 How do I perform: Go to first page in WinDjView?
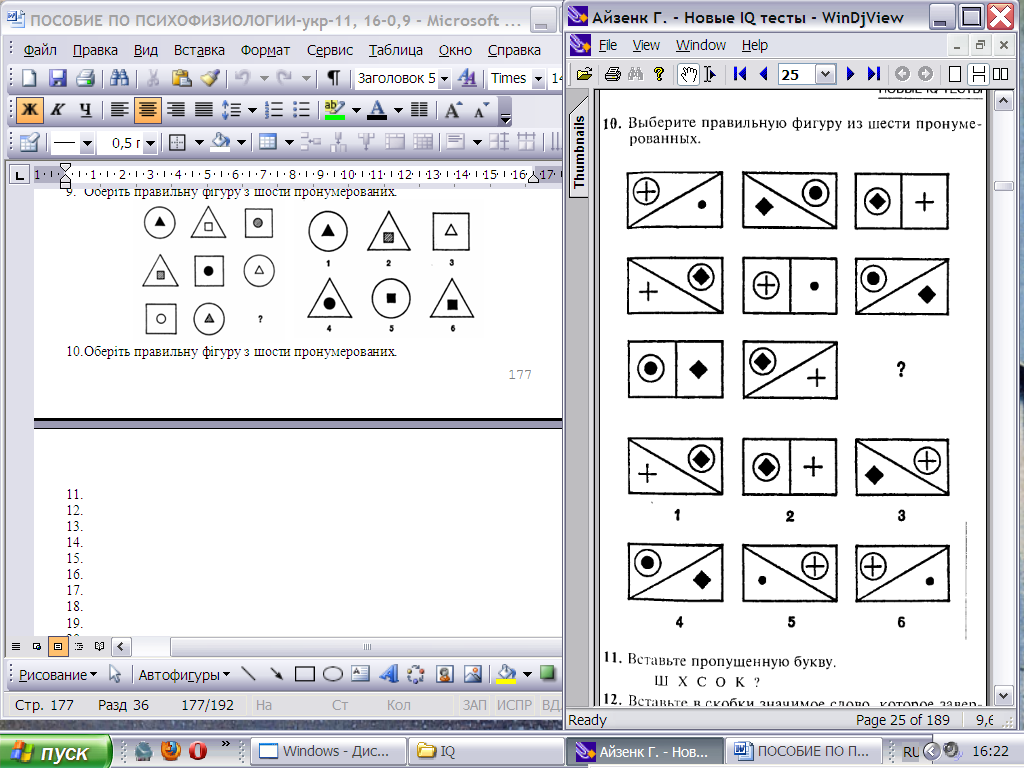[x=740, y=74]
